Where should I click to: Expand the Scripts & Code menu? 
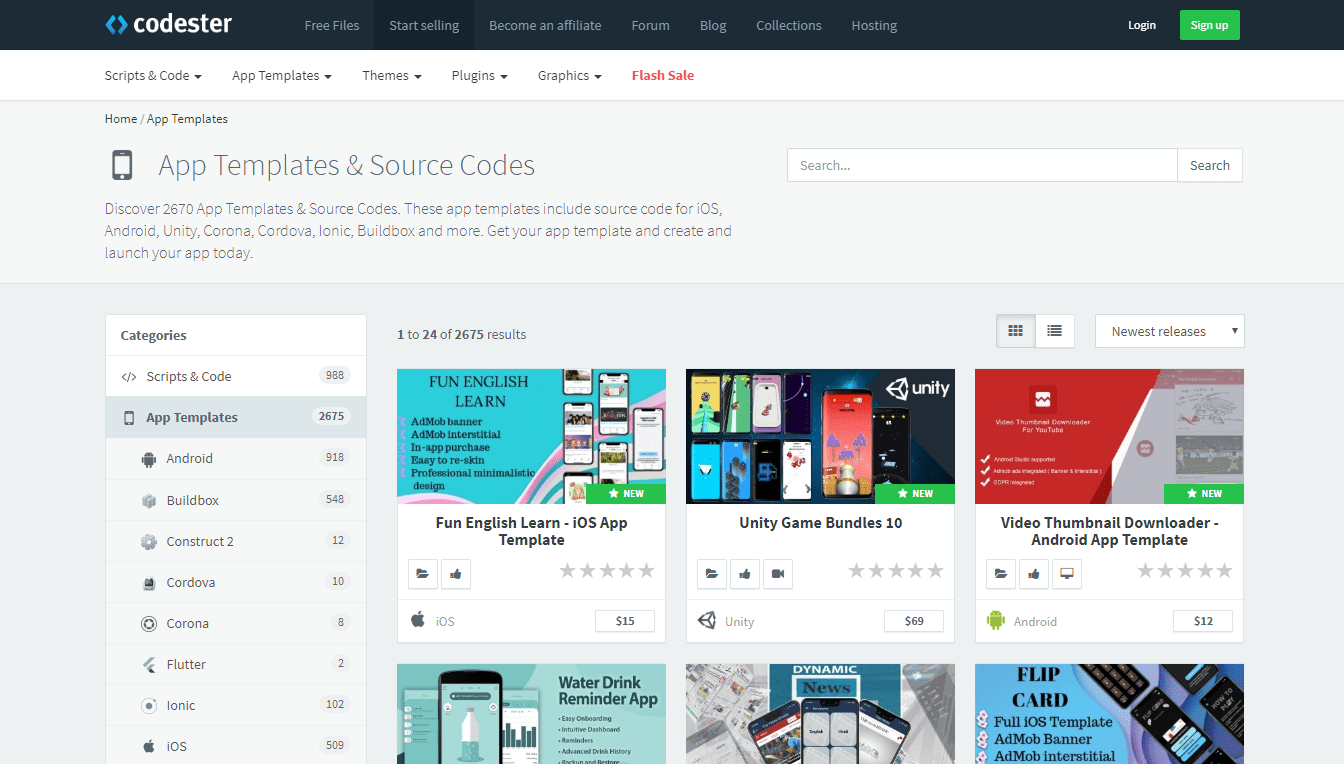click(153, 75)
